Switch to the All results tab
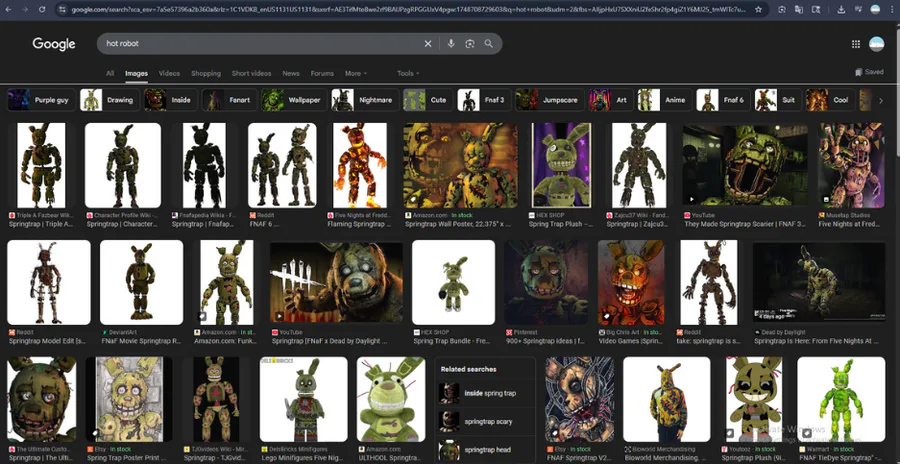 pyautogui.click(x=110, y=74)
